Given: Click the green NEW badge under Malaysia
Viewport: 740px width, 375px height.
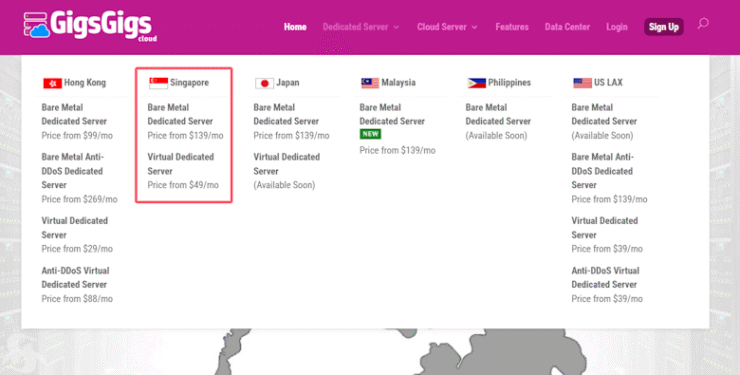Looking at the screenshot, I should pyautogui.click(x=370, y=134).
